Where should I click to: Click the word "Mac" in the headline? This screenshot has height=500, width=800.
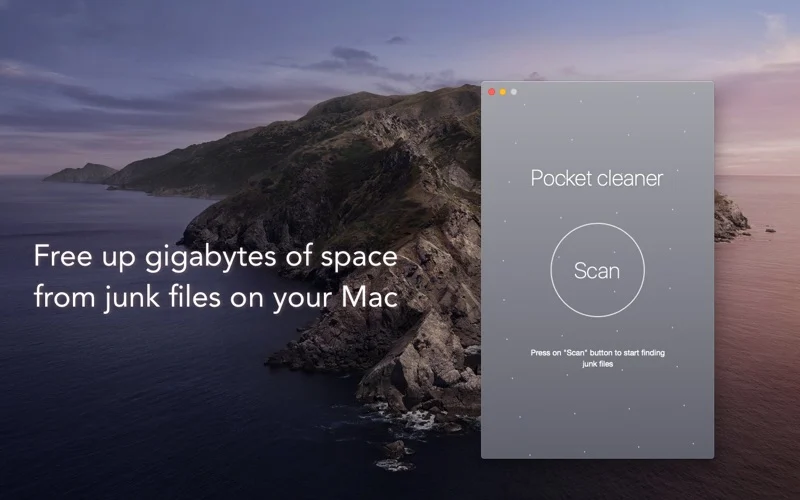point(372,297)
